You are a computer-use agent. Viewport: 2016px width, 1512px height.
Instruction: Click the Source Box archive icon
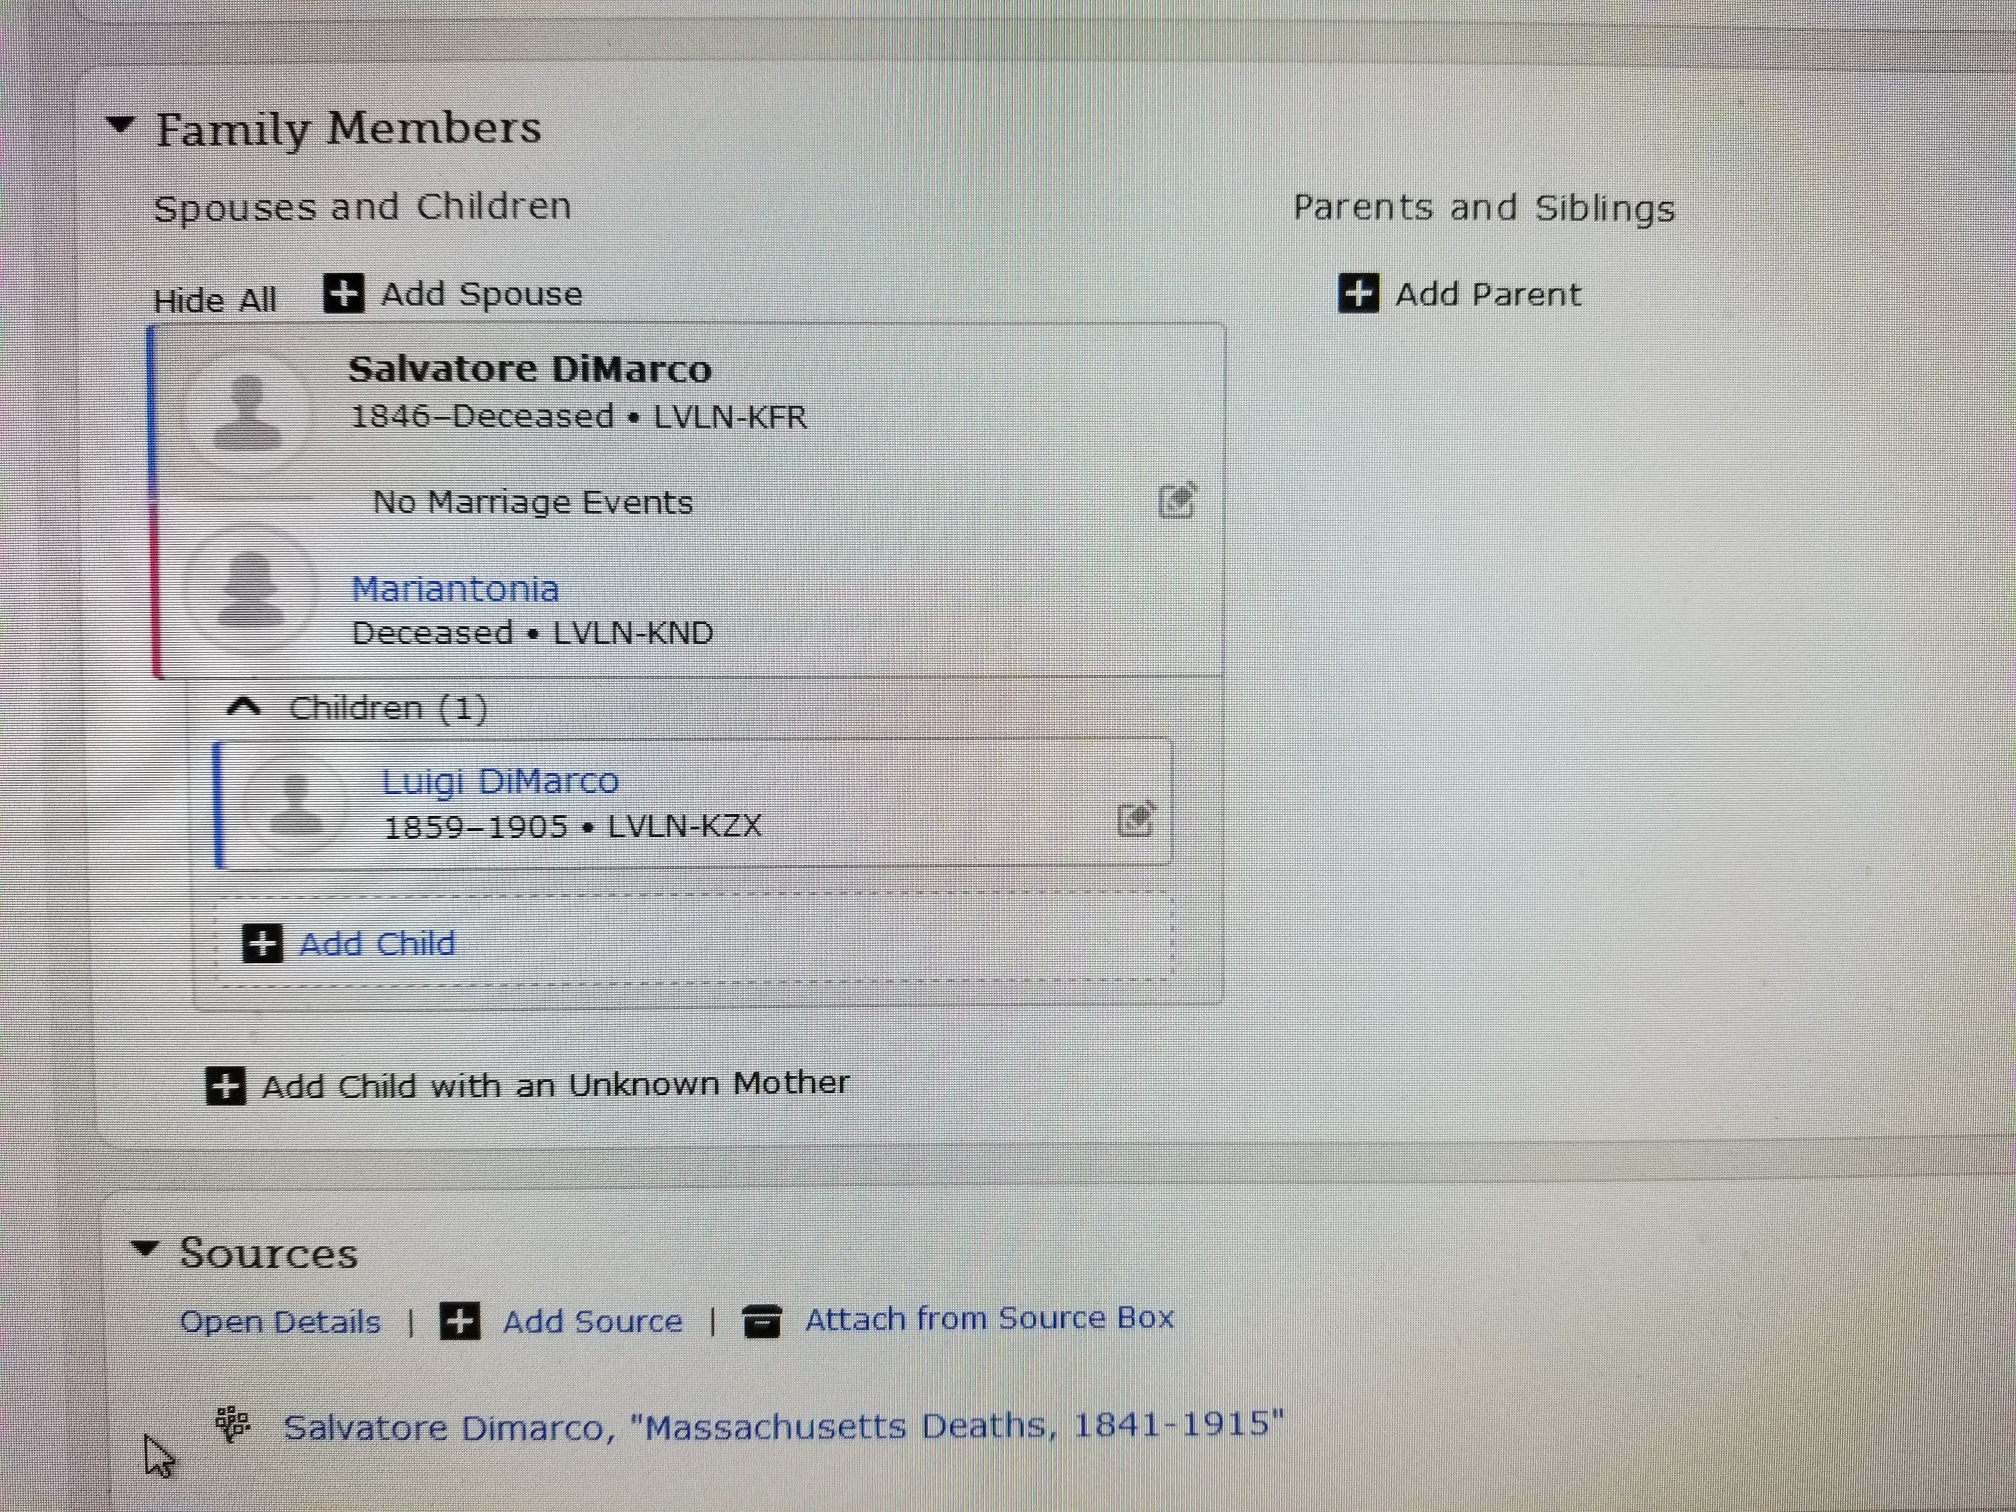click(x=761, y=1321)
